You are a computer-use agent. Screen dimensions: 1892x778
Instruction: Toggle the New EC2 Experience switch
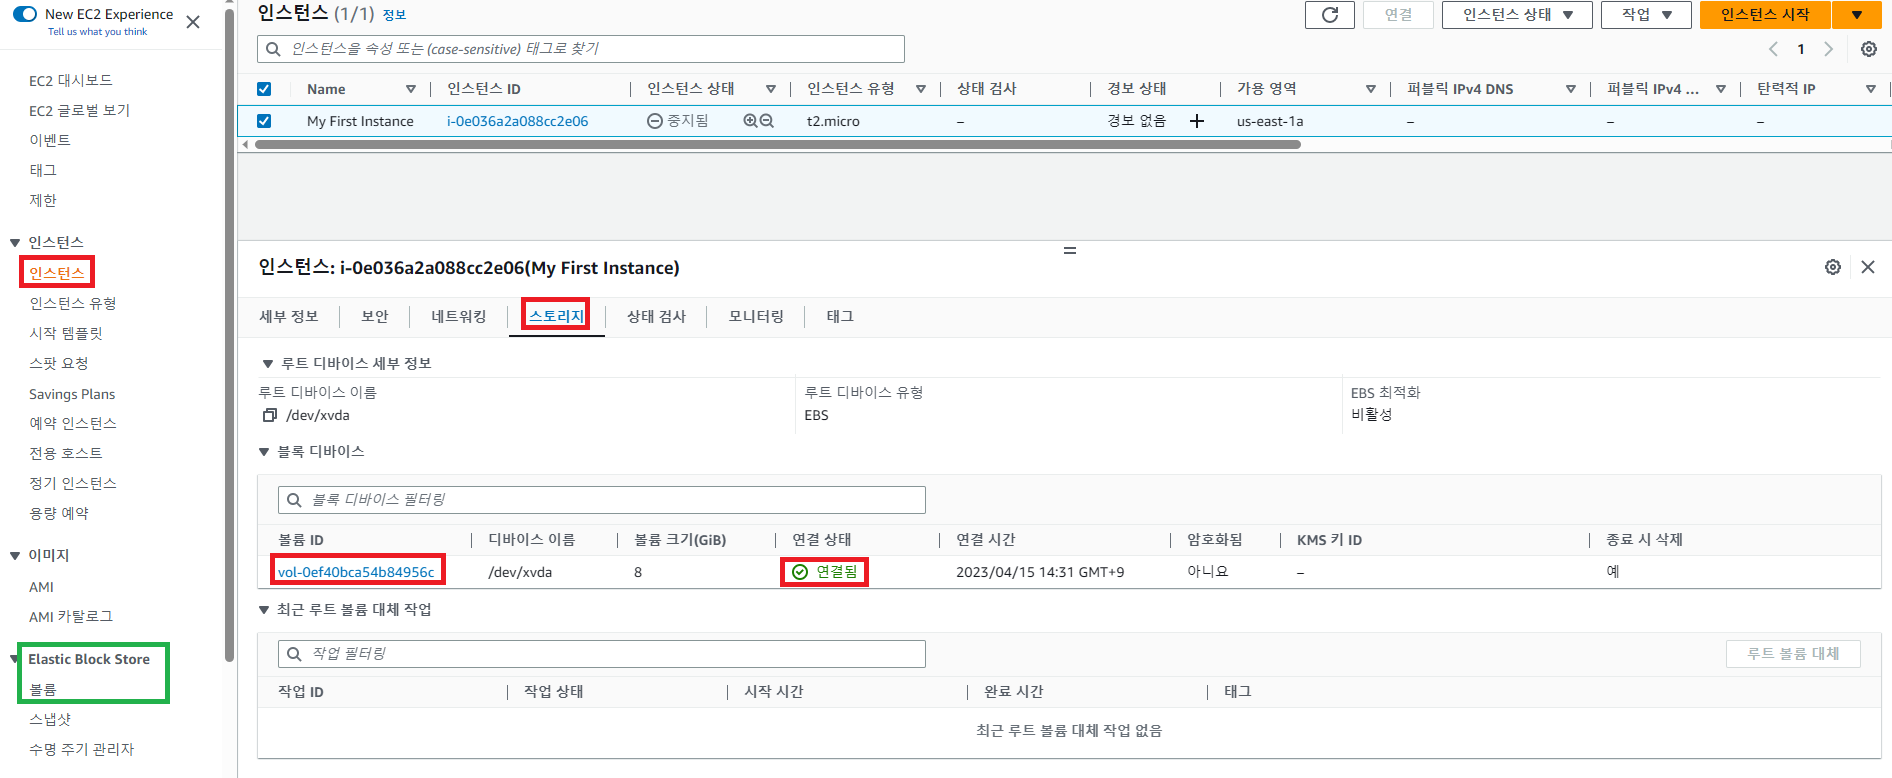24,14
